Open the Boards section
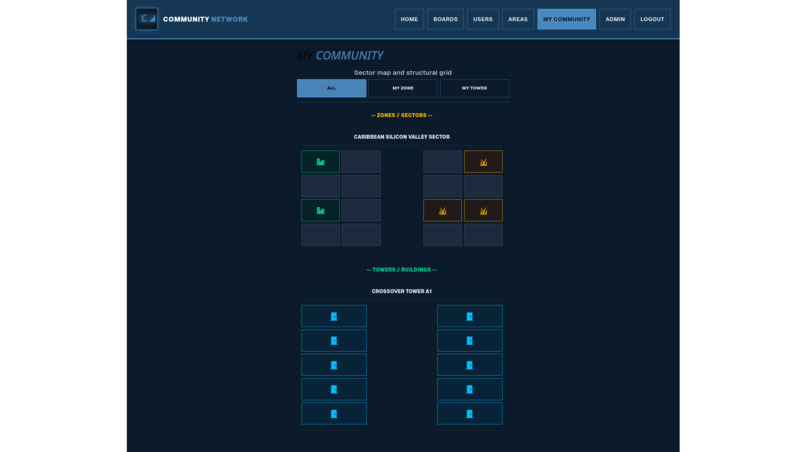This screenshot has height=452, width=806. 445,19
